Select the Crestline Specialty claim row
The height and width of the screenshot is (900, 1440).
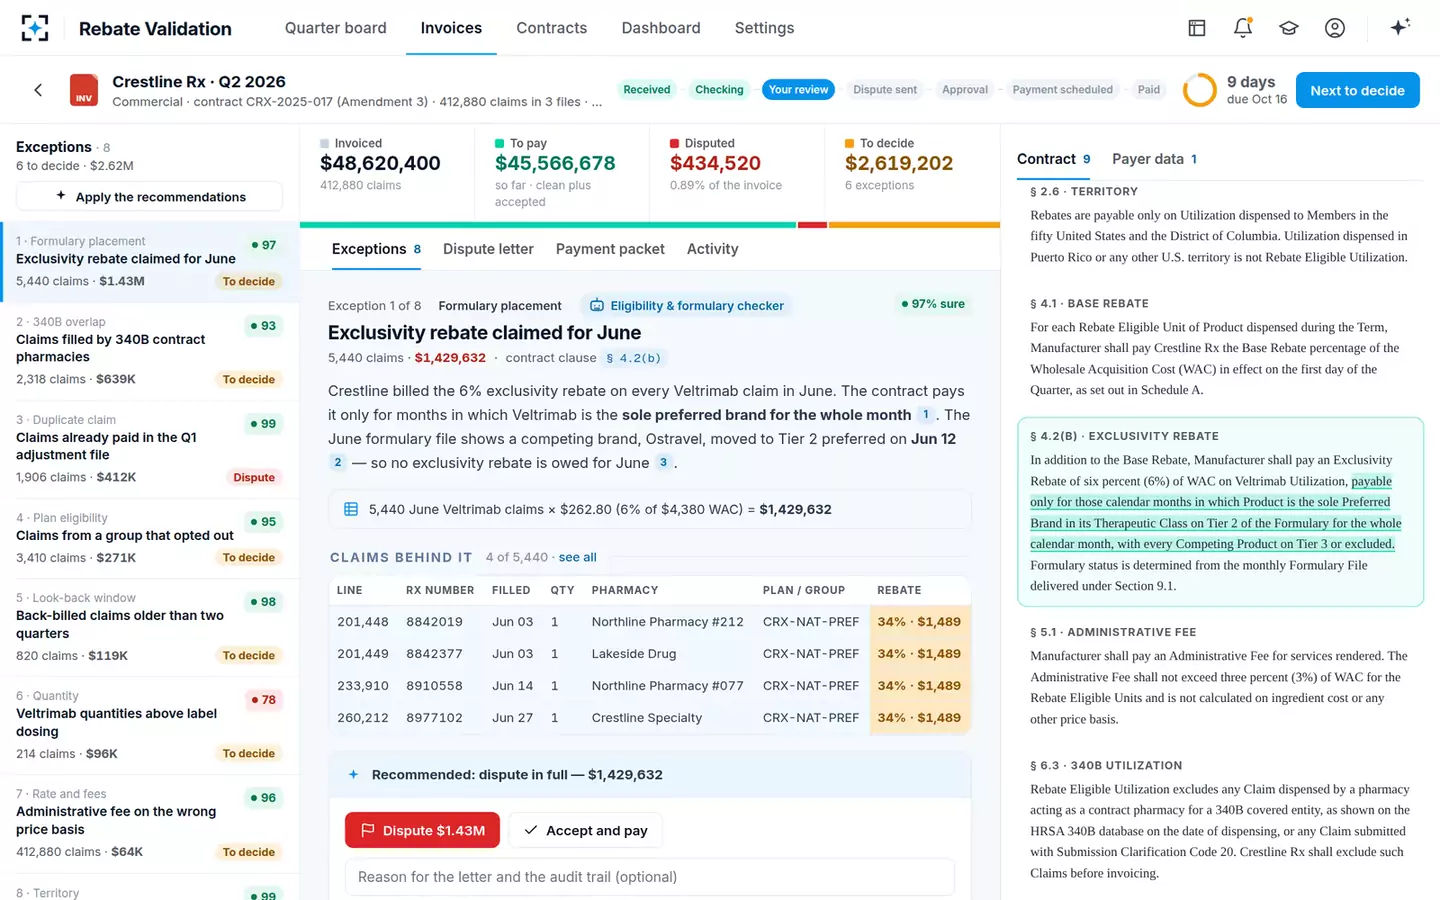pos(650,718)
